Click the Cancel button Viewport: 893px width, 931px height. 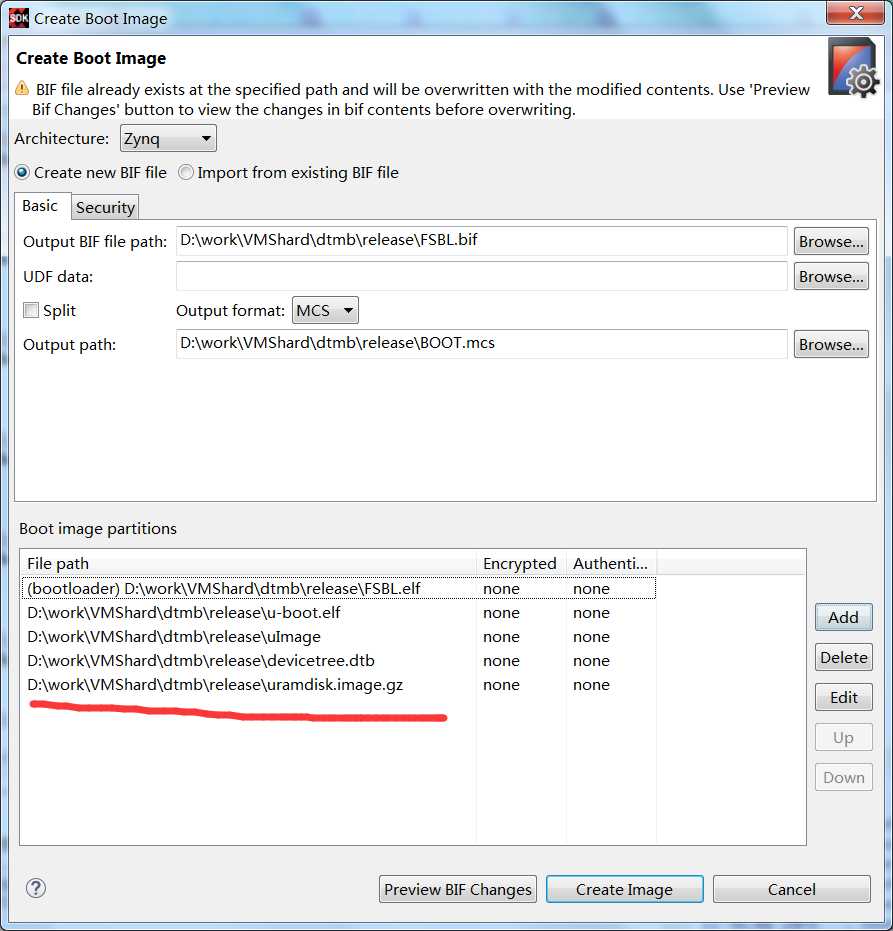(791, 889)
